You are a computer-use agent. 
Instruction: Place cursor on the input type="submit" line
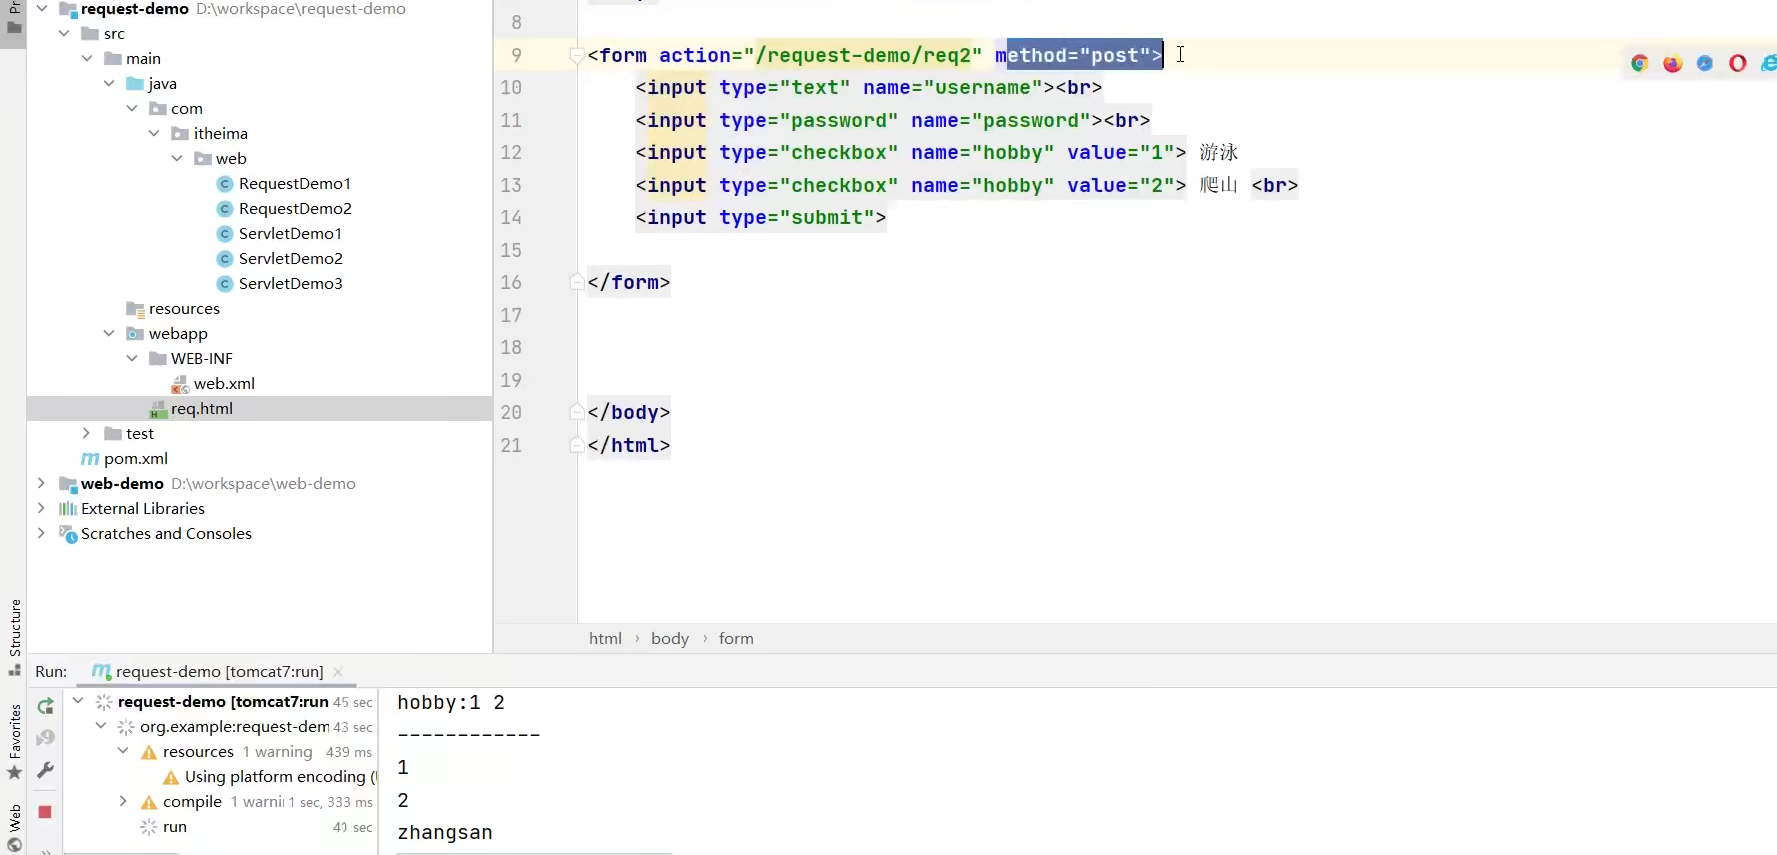coord(760,217)
